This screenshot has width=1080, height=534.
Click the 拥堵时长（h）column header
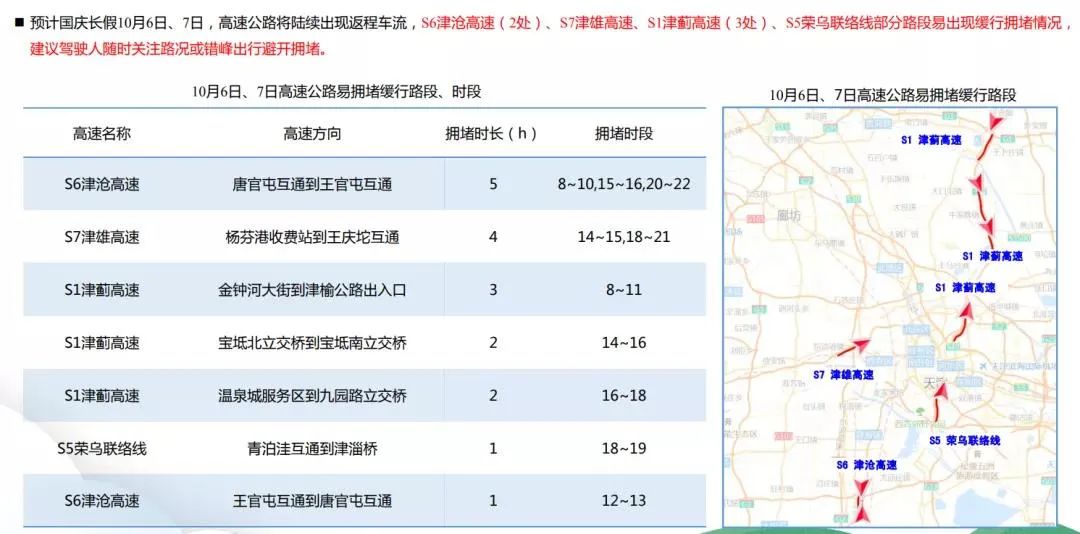[x=492, y=133]
